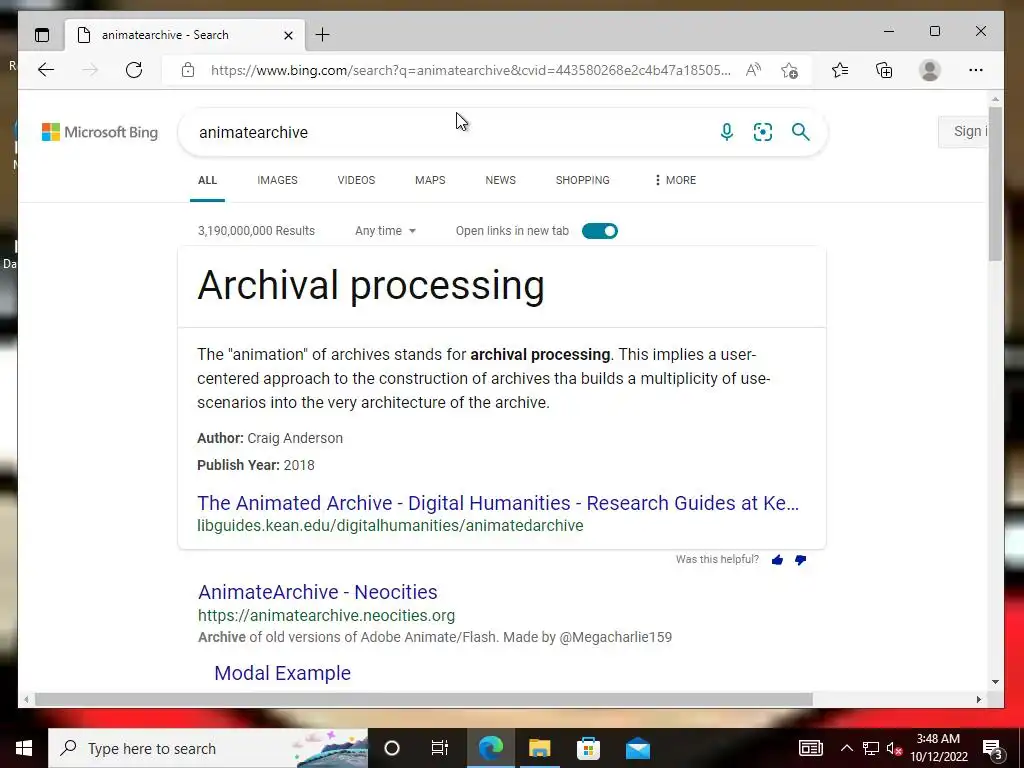This screenshot has height=768, width=1024.
Task: Click the browser address bar URL
Action: tap(470, 70)
